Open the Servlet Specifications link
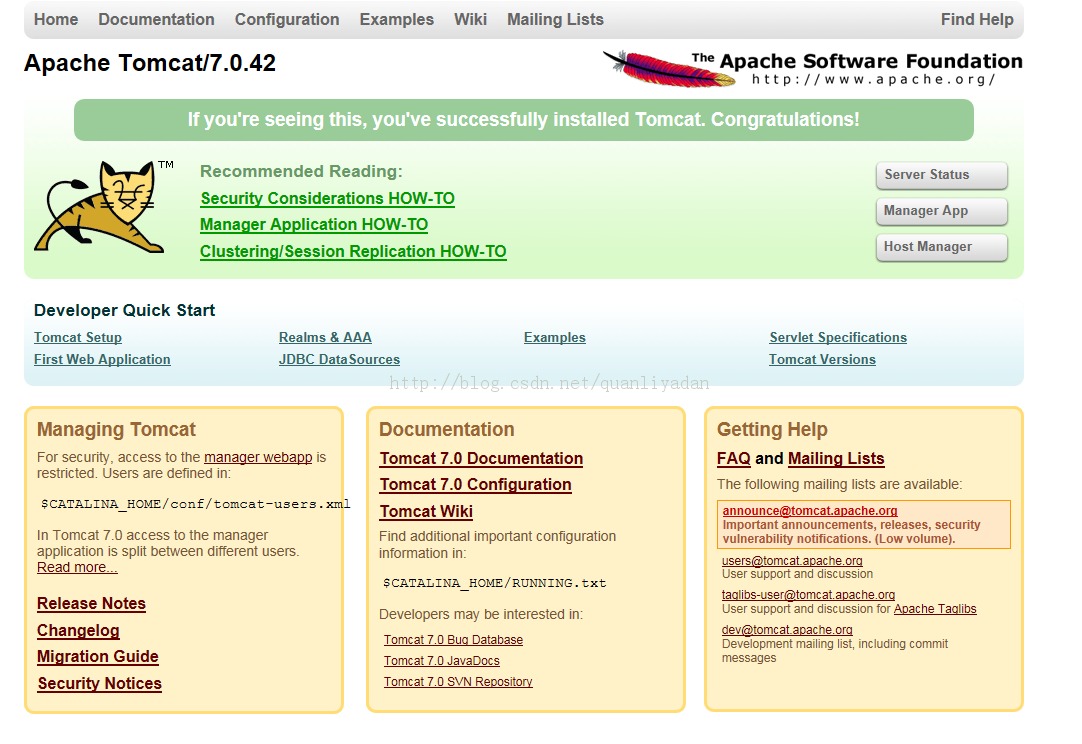 coord(838,337)
